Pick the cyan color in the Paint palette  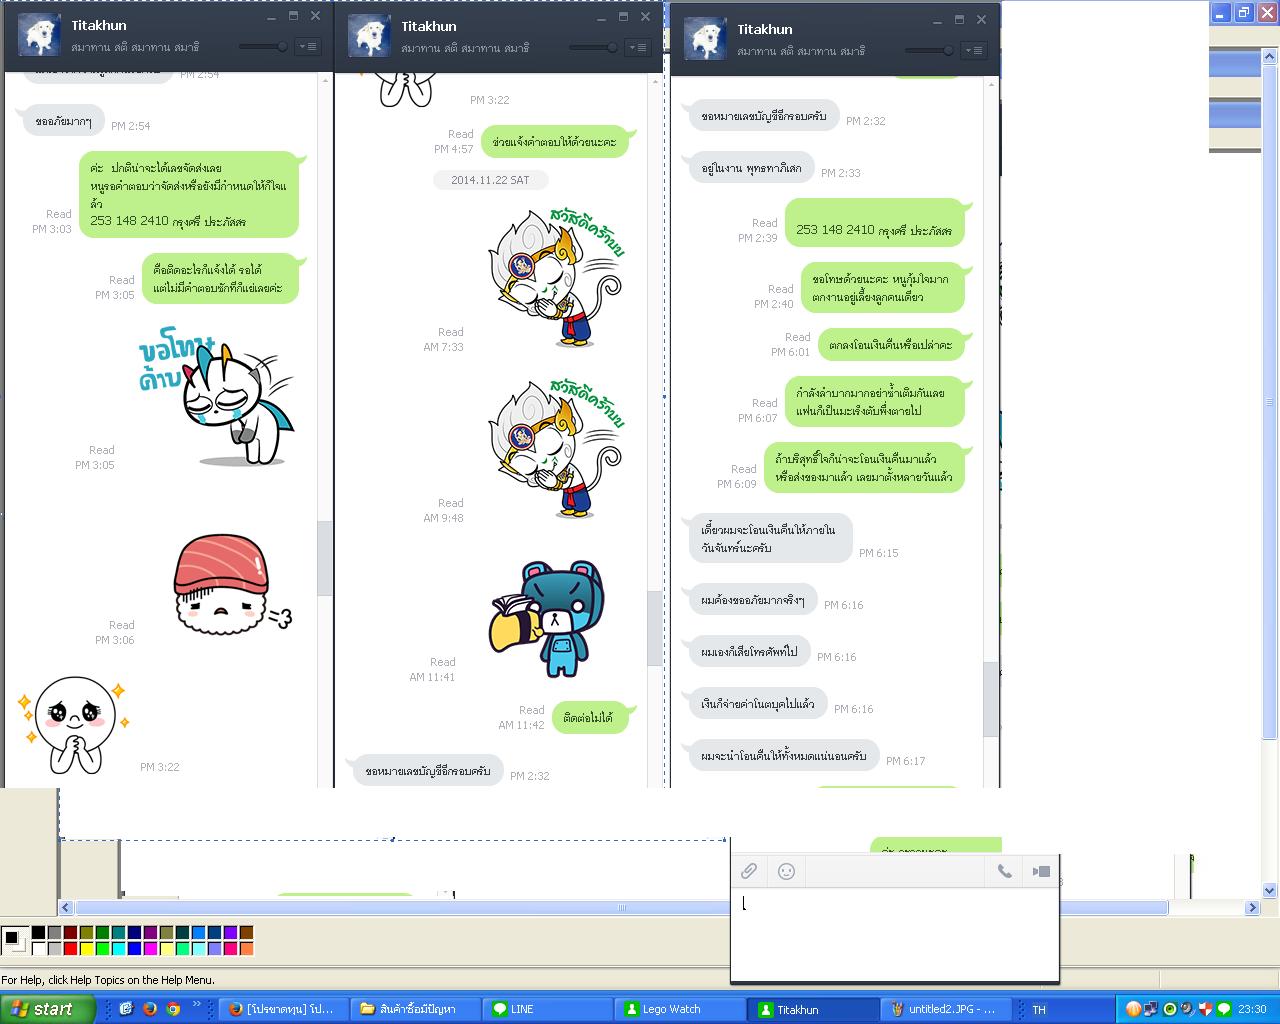coord(118,949)
